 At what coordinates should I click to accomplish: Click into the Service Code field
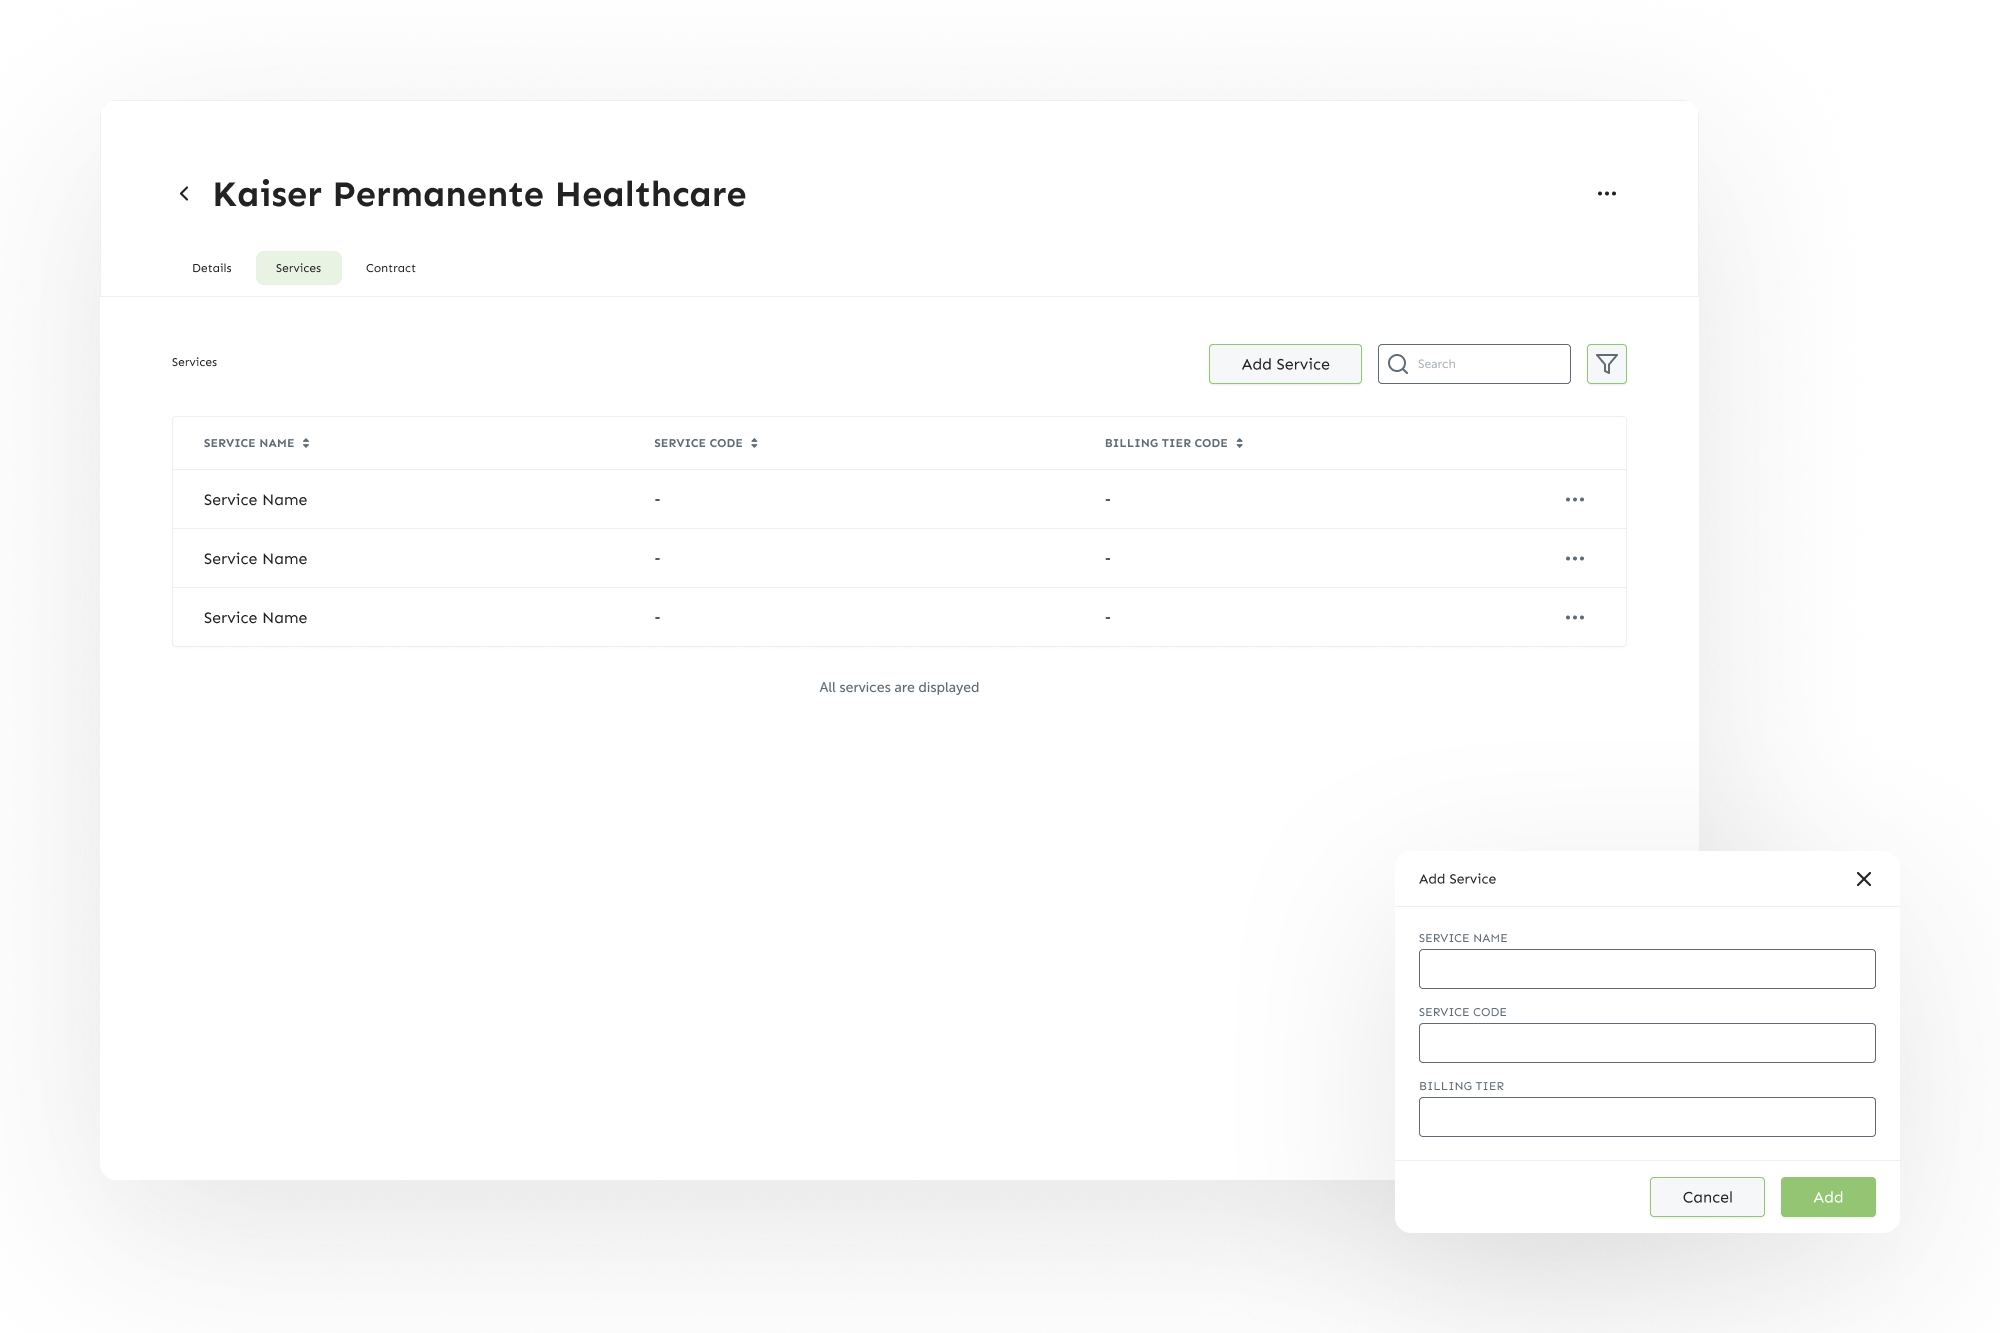[x=1646, y=1043]
